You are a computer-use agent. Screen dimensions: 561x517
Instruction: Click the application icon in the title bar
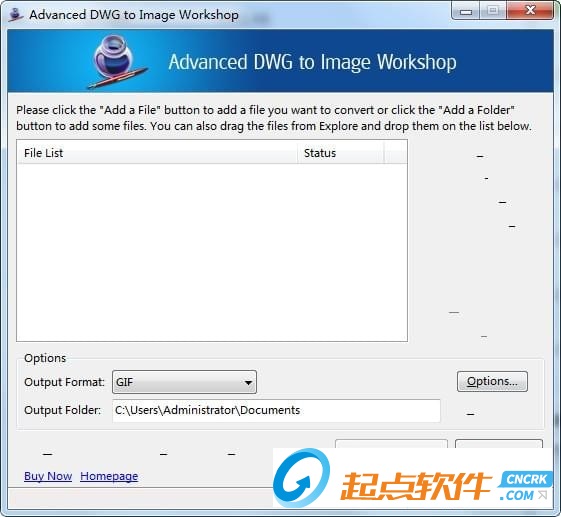pyautogui.click(x=16, y=15)
